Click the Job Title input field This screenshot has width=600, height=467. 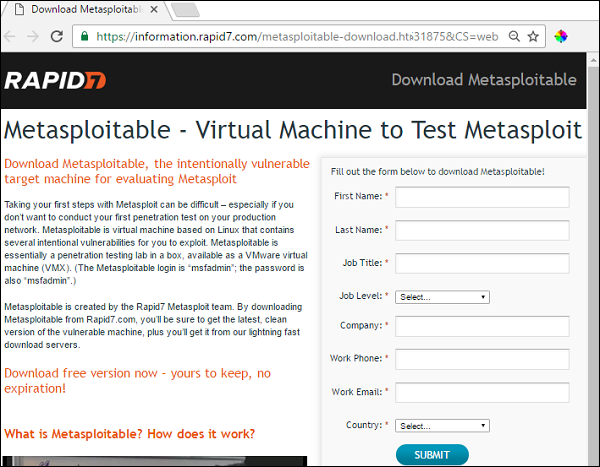(482, 263)
